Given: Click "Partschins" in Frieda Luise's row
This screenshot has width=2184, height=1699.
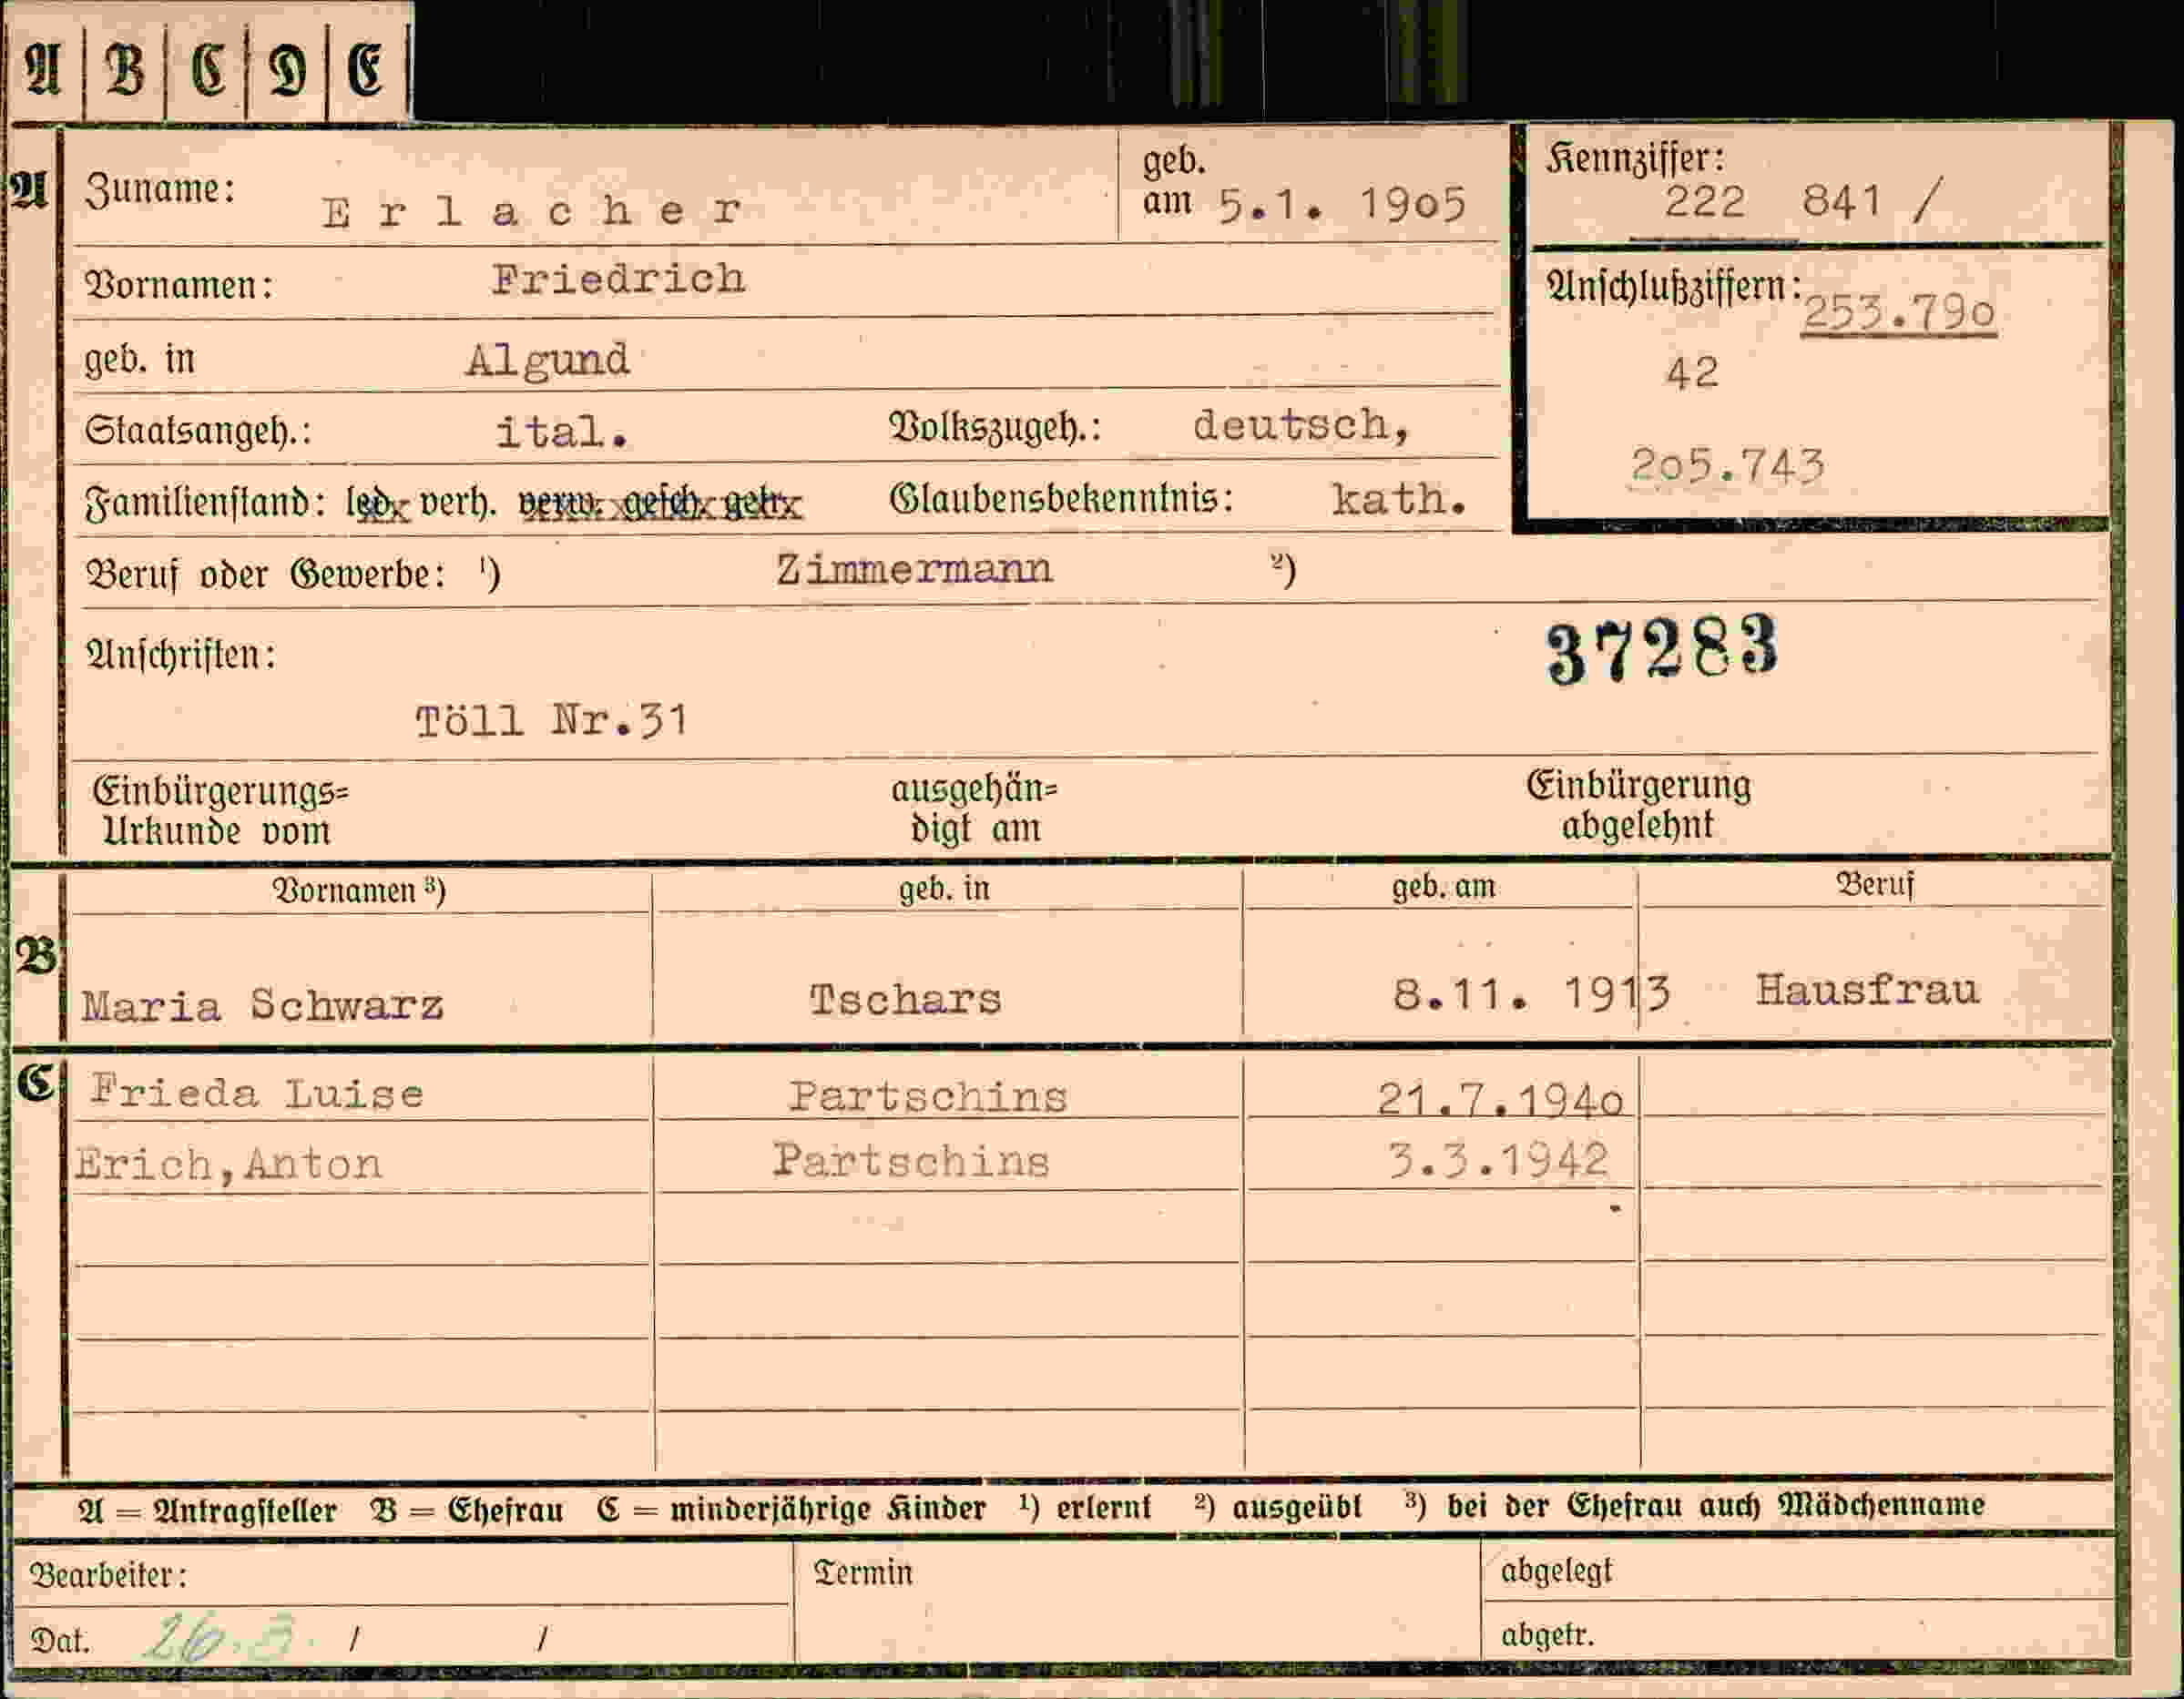Looking at the screenshot, I should point(927,1097).
